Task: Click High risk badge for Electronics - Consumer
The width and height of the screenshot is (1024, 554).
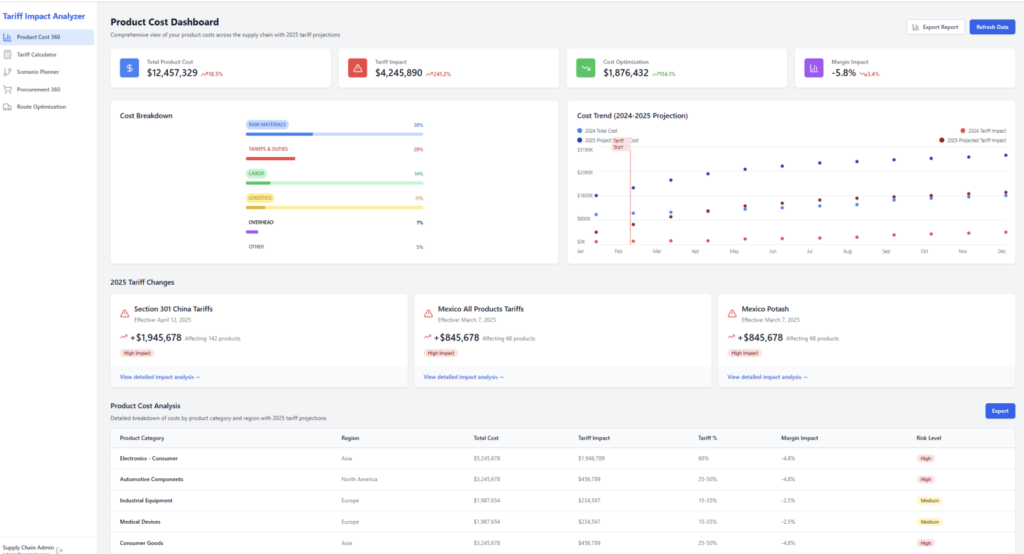Action: click(x=925, y=459)
